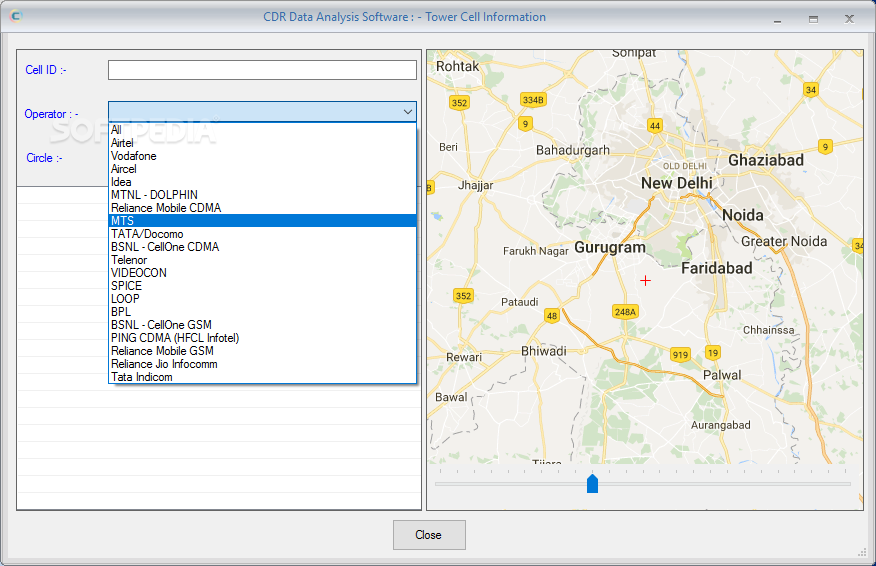Click highway 352 shield near Rohtak
This screenshot has height=566, width=876.
(459, 103)
